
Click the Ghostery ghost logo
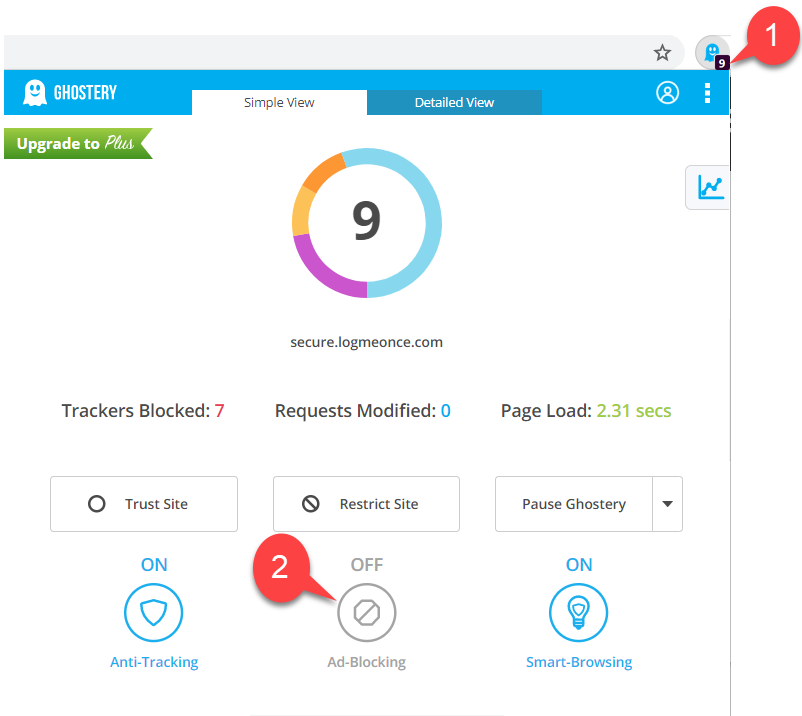click(x=35, y=93)
